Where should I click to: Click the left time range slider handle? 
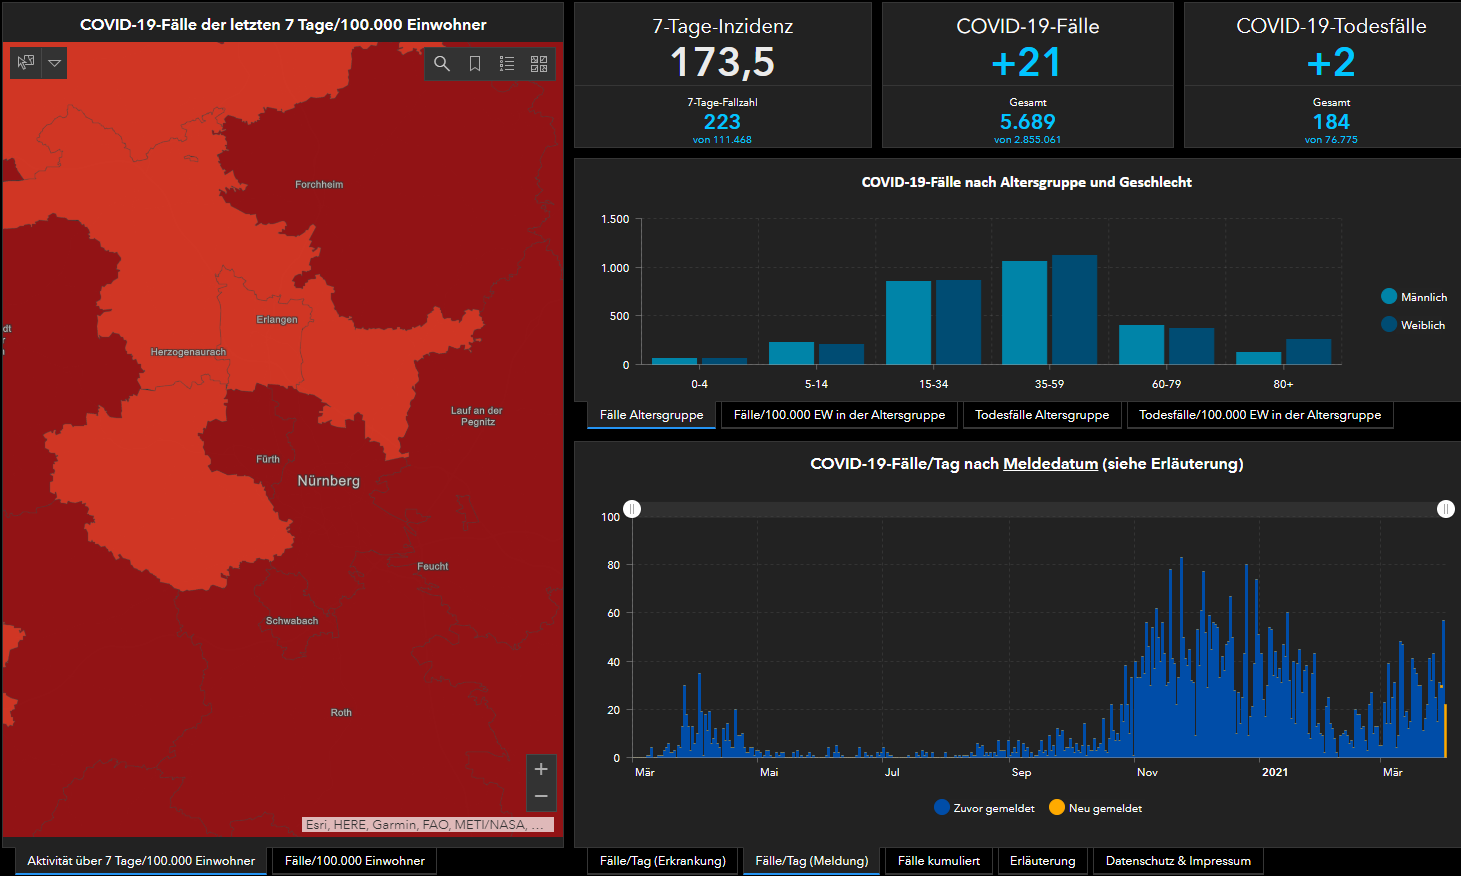point(632,509)
